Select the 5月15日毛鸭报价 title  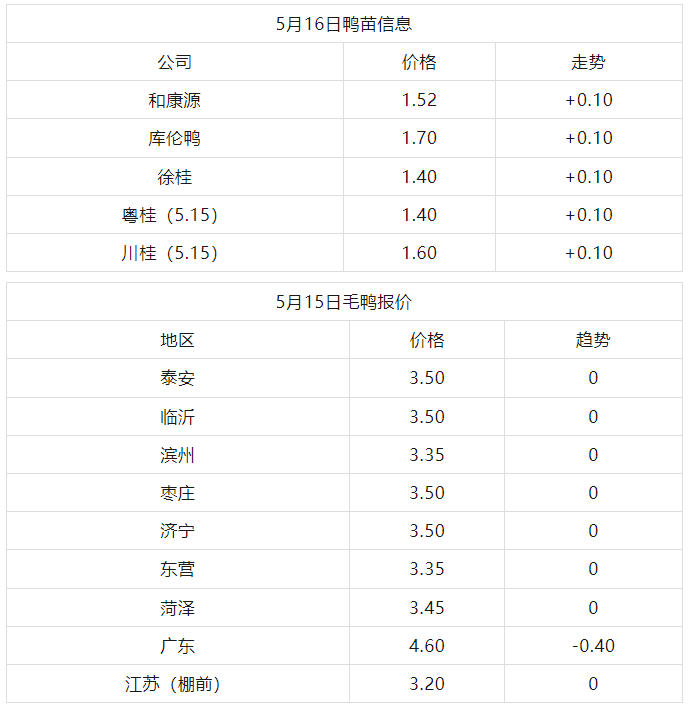click(344, 302)
